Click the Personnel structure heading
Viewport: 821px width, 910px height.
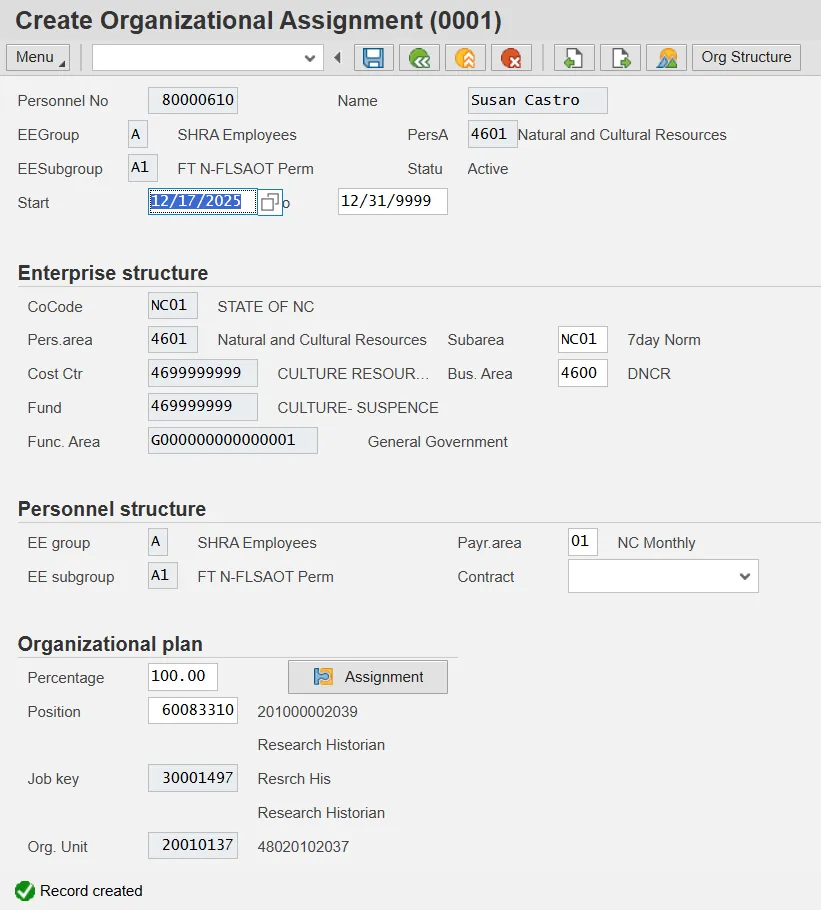pyautogui.click(x=112, y=509)
